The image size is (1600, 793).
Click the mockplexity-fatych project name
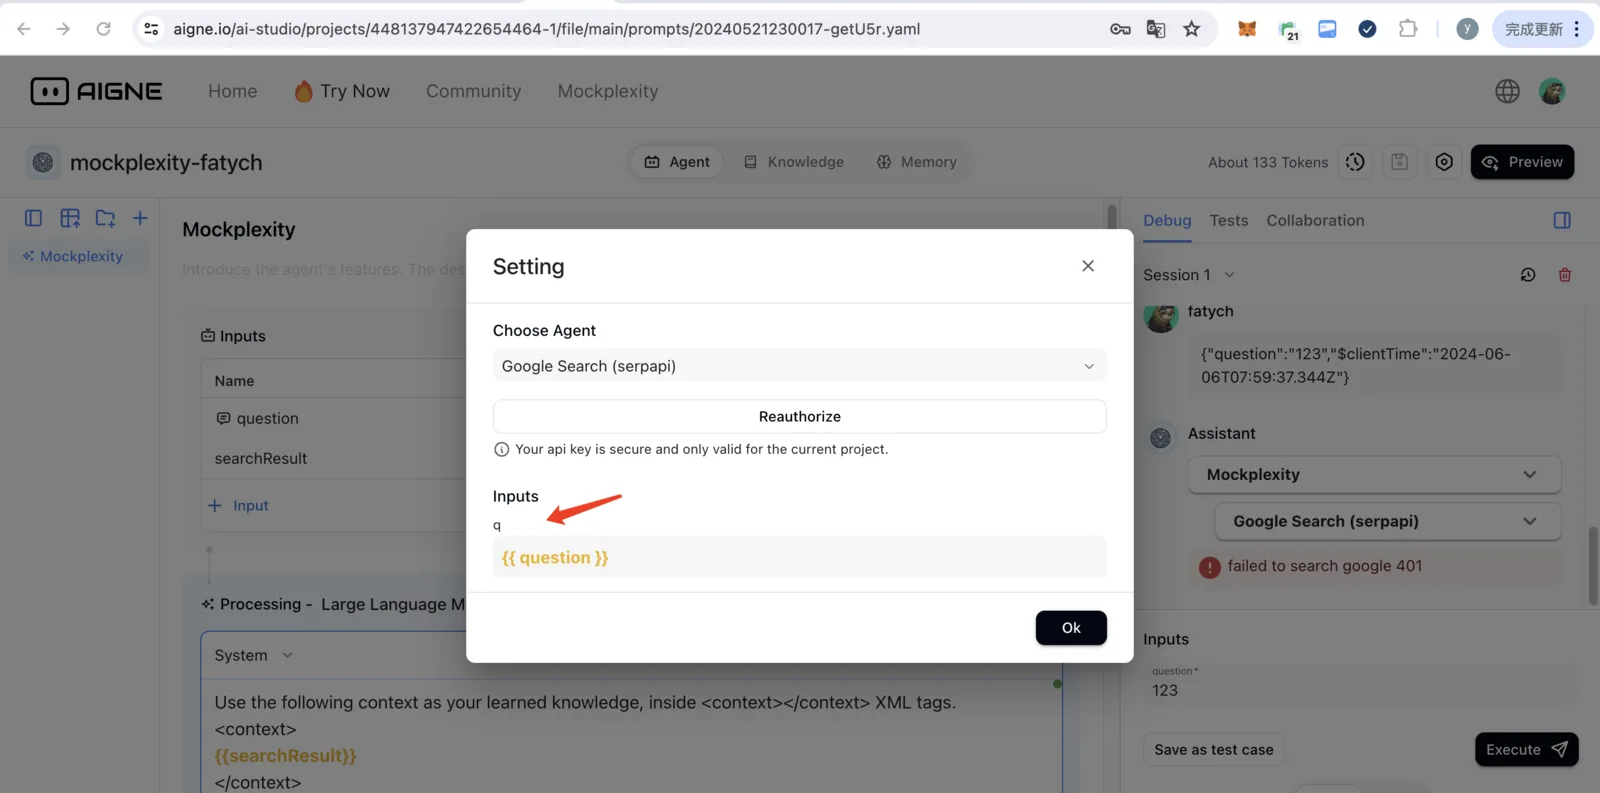click(166, 163)
